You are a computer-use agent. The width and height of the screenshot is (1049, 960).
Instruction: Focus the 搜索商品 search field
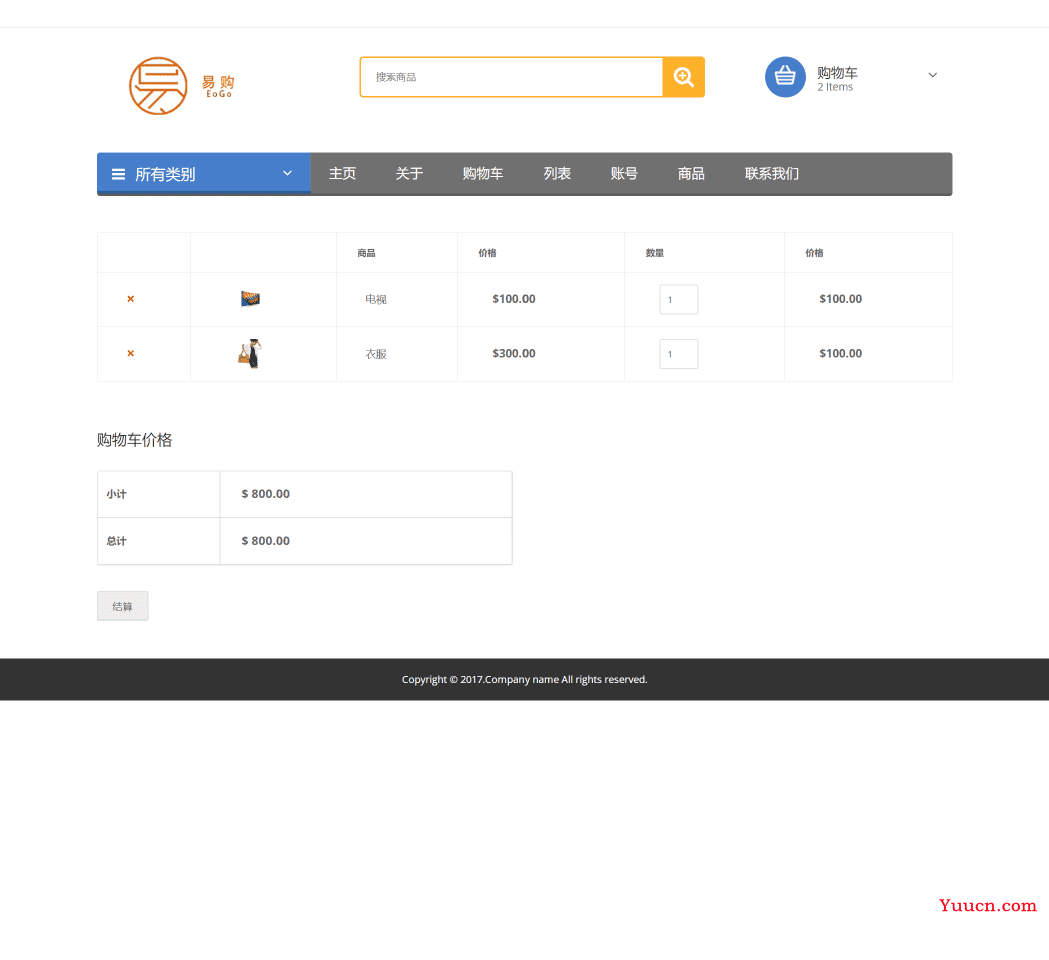pyautogui.click(x=511, y=77)
